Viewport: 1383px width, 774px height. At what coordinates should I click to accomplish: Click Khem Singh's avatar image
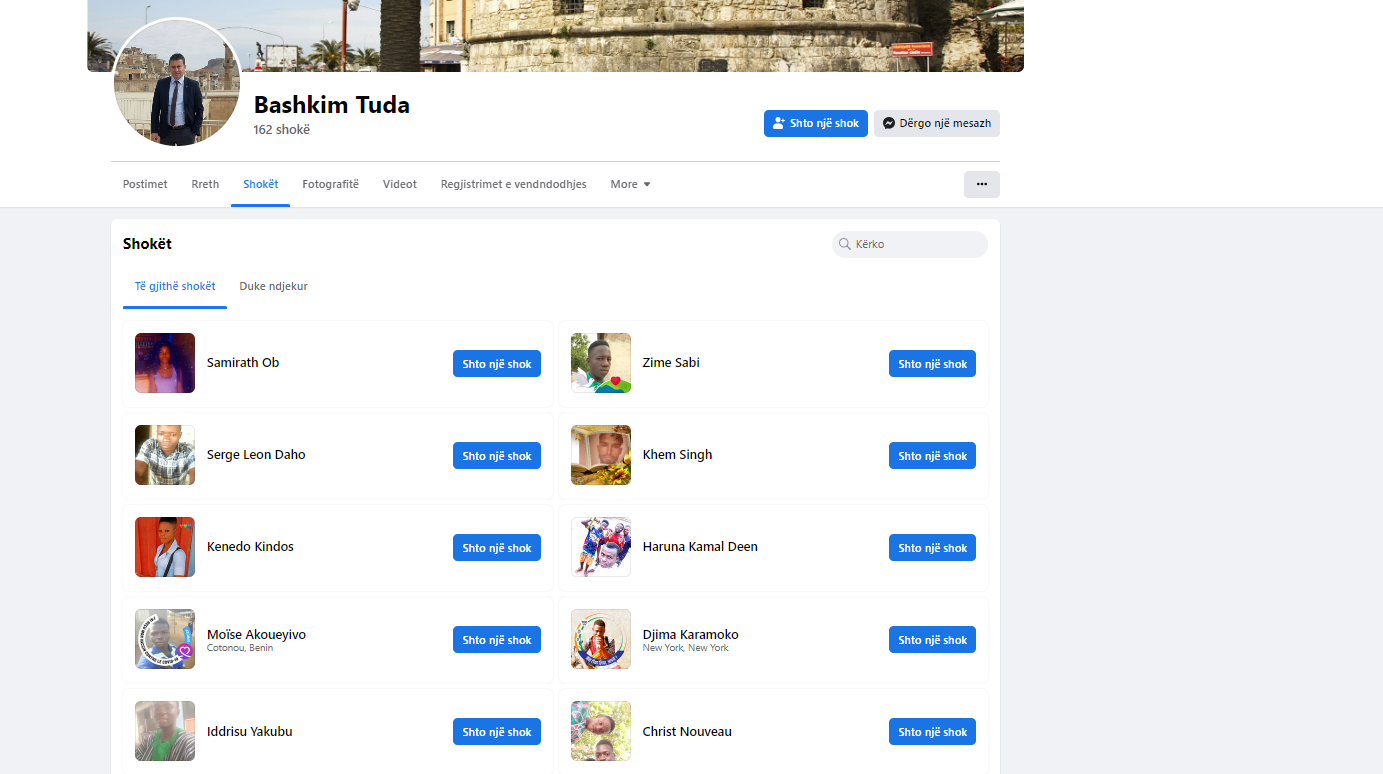coord(601,455)
